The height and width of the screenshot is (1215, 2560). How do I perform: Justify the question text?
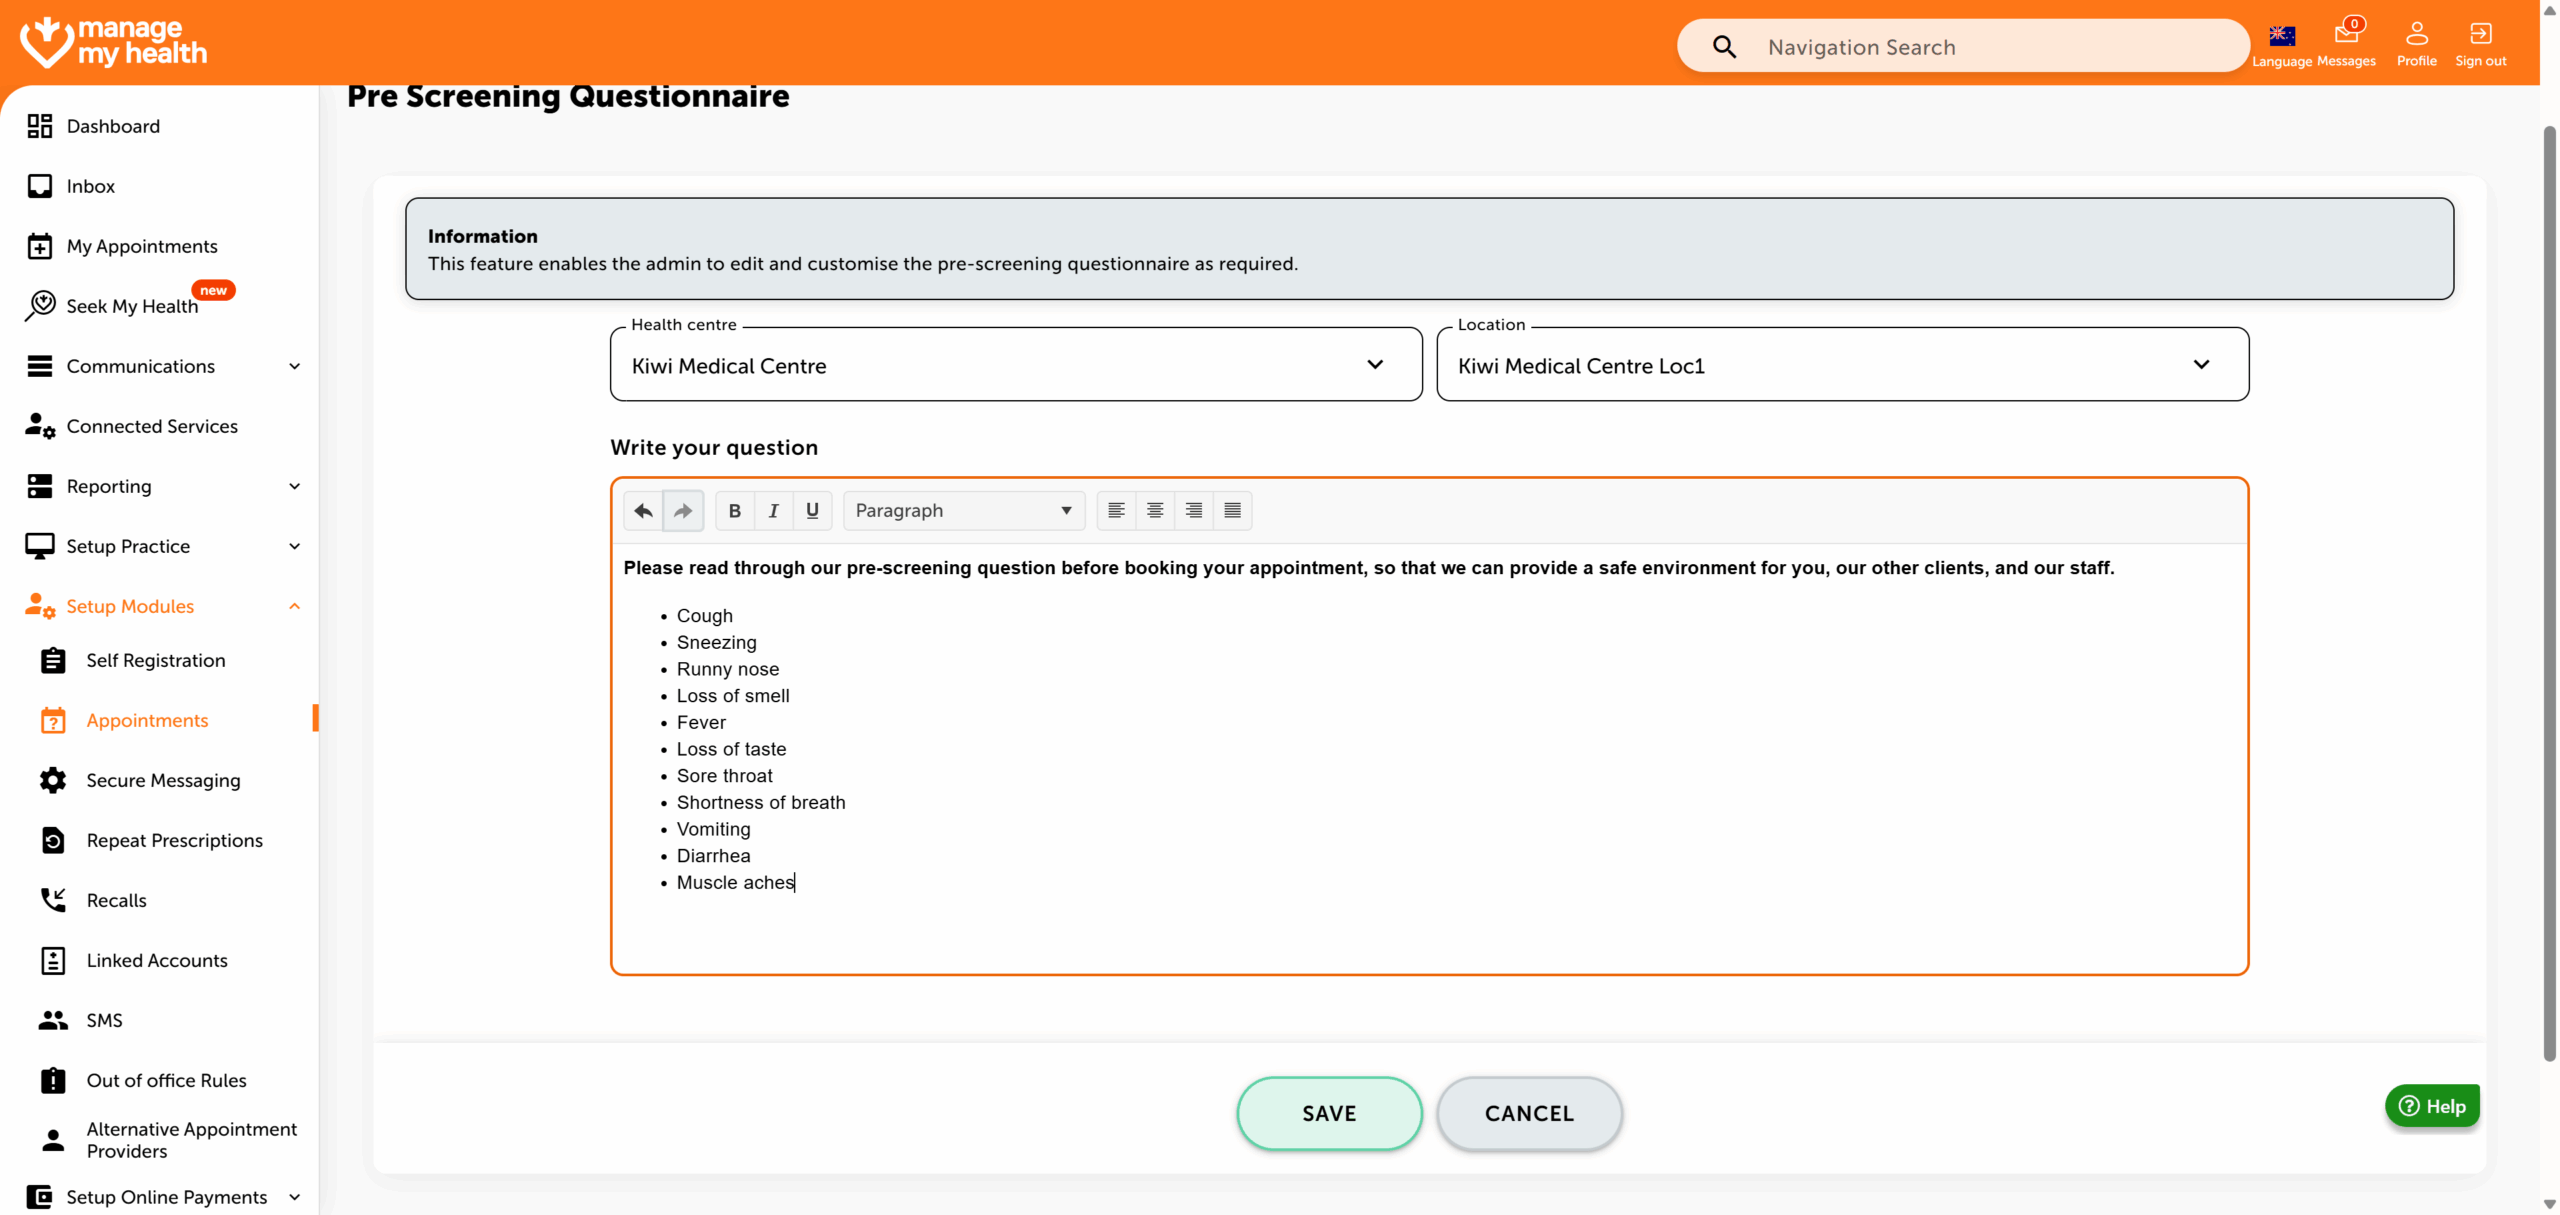1232,511
